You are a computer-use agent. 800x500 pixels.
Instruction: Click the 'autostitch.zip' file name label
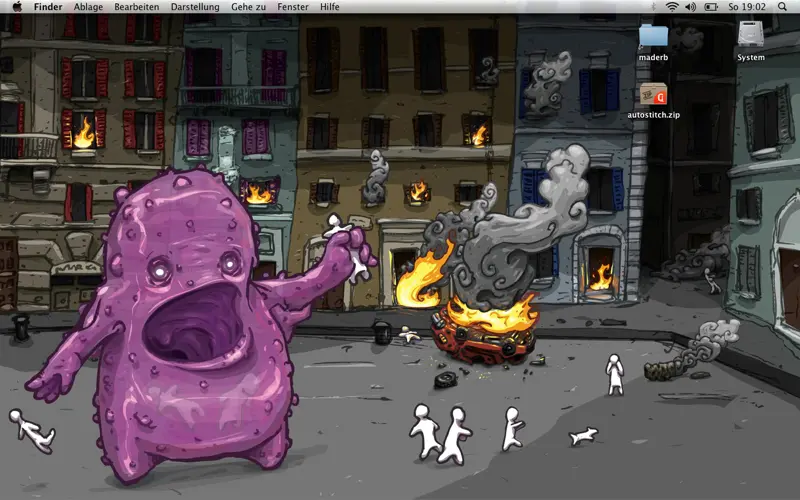tap(653, 115)
